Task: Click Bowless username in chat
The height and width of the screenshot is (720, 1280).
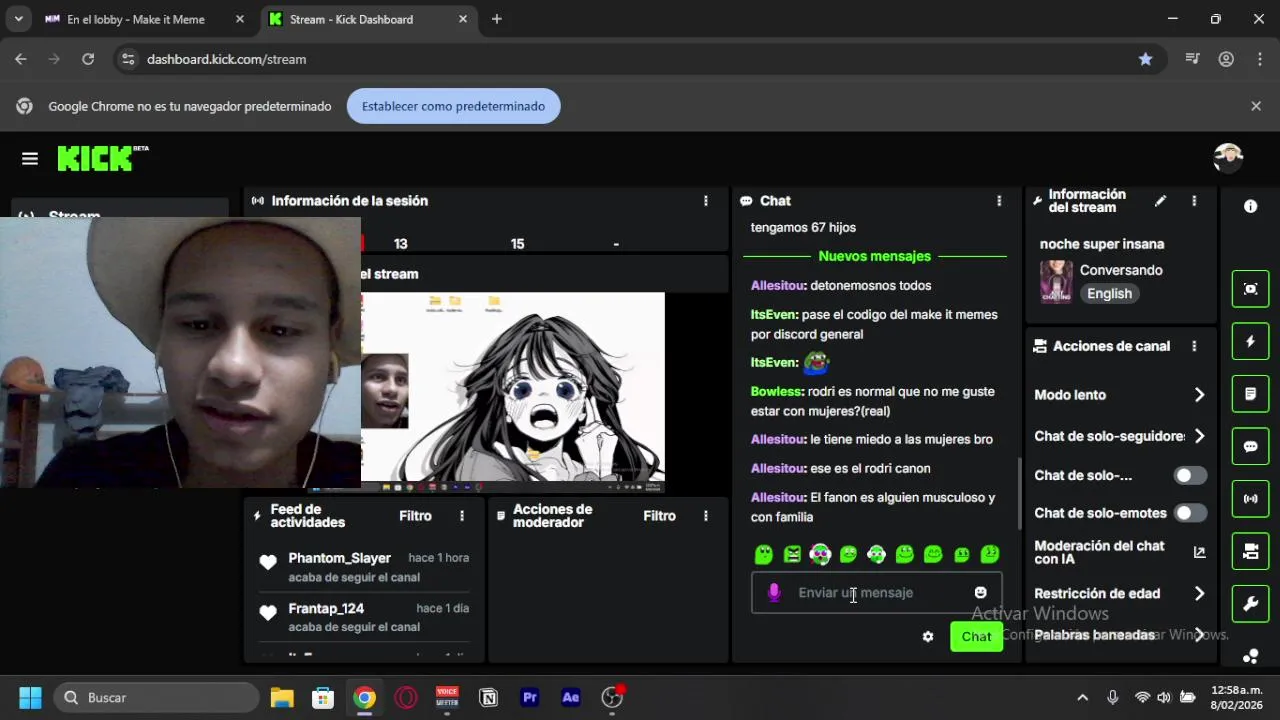Action: (x=777, y=392)
